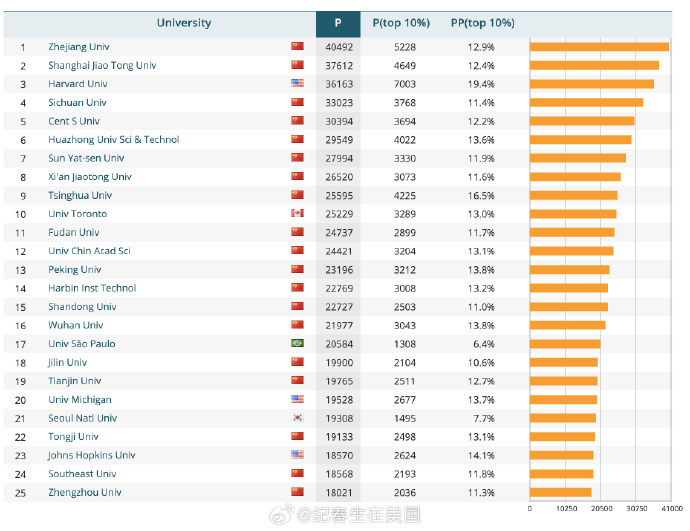
Task: Sort by the P(top 10%) column header
Action: click(x=401, y=23)
